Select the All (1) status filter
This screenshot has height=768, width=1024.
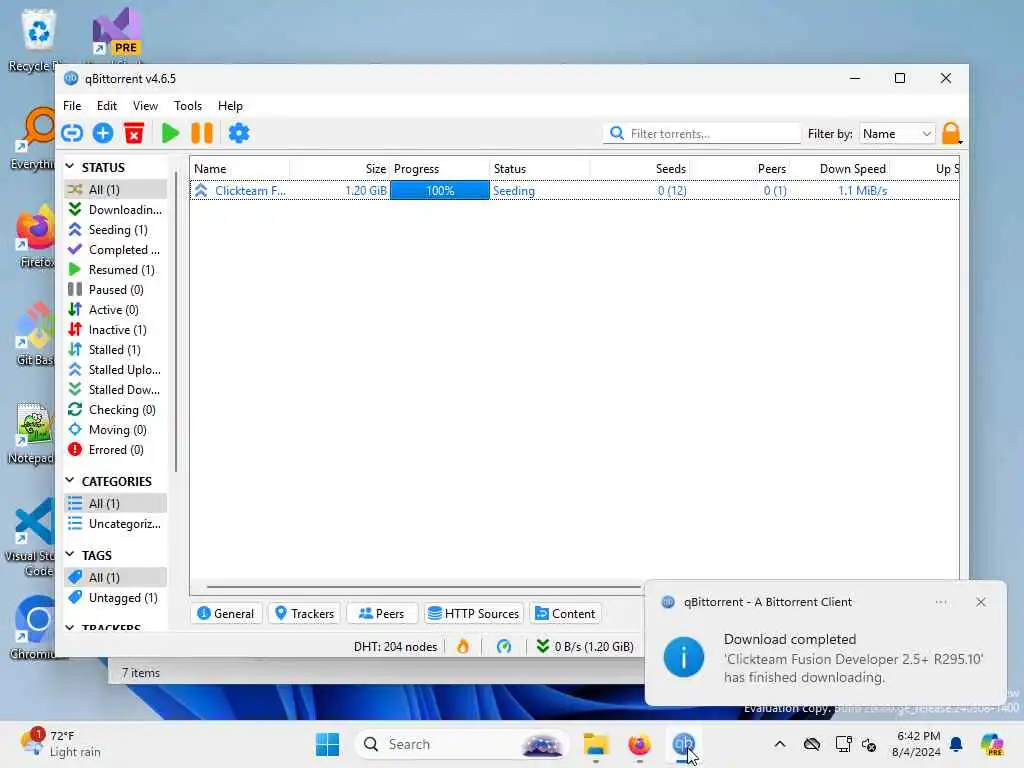116,189
